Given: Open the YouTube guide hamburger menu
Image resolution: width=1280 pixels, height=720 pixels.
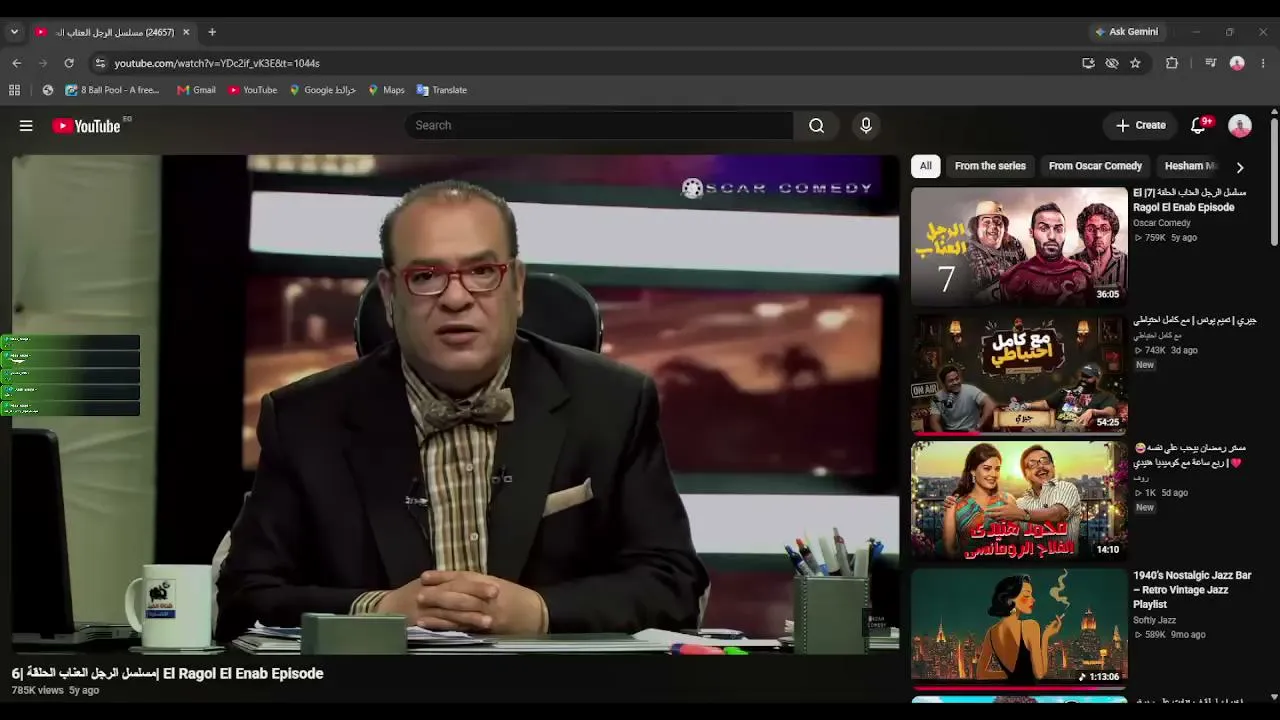Looking at the screenshot, I should pos(26,126).
